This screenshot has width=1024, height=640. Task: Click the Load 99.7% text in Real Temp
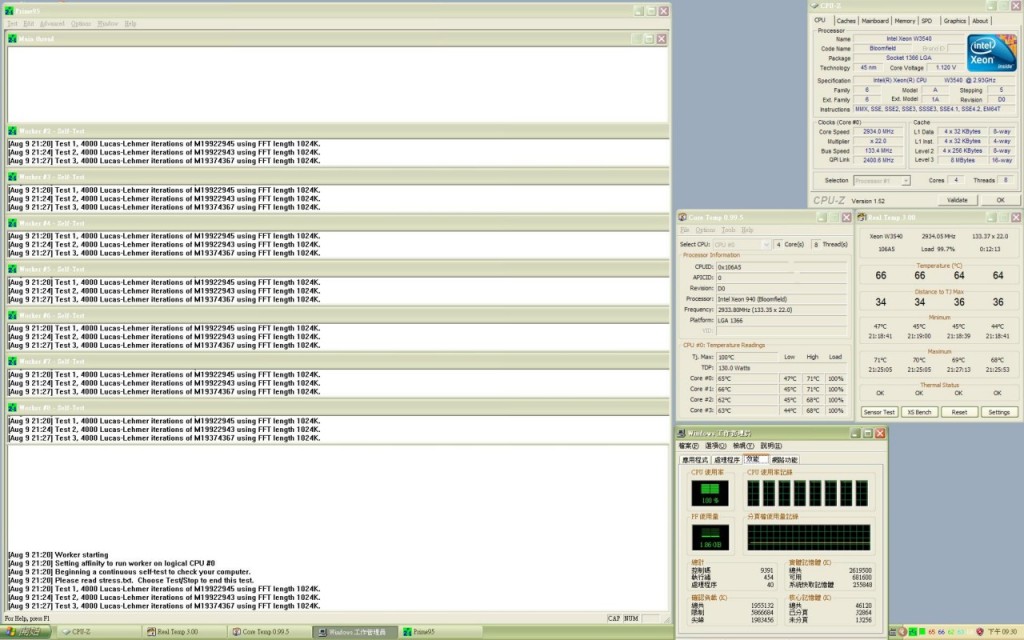coord(937,249)
